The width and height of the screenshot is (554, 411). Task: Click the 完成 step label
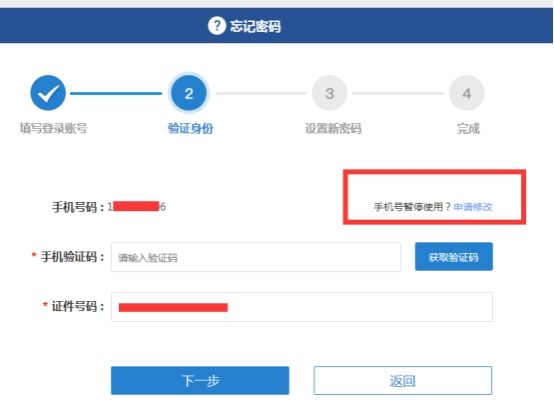coord(468,128)
